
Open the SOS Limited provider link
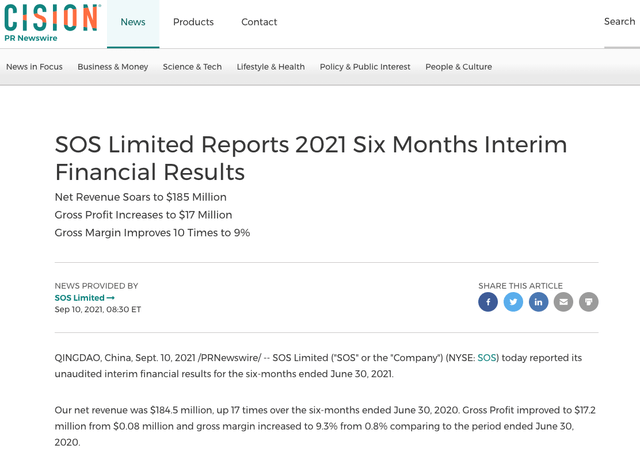coord(84,298)
